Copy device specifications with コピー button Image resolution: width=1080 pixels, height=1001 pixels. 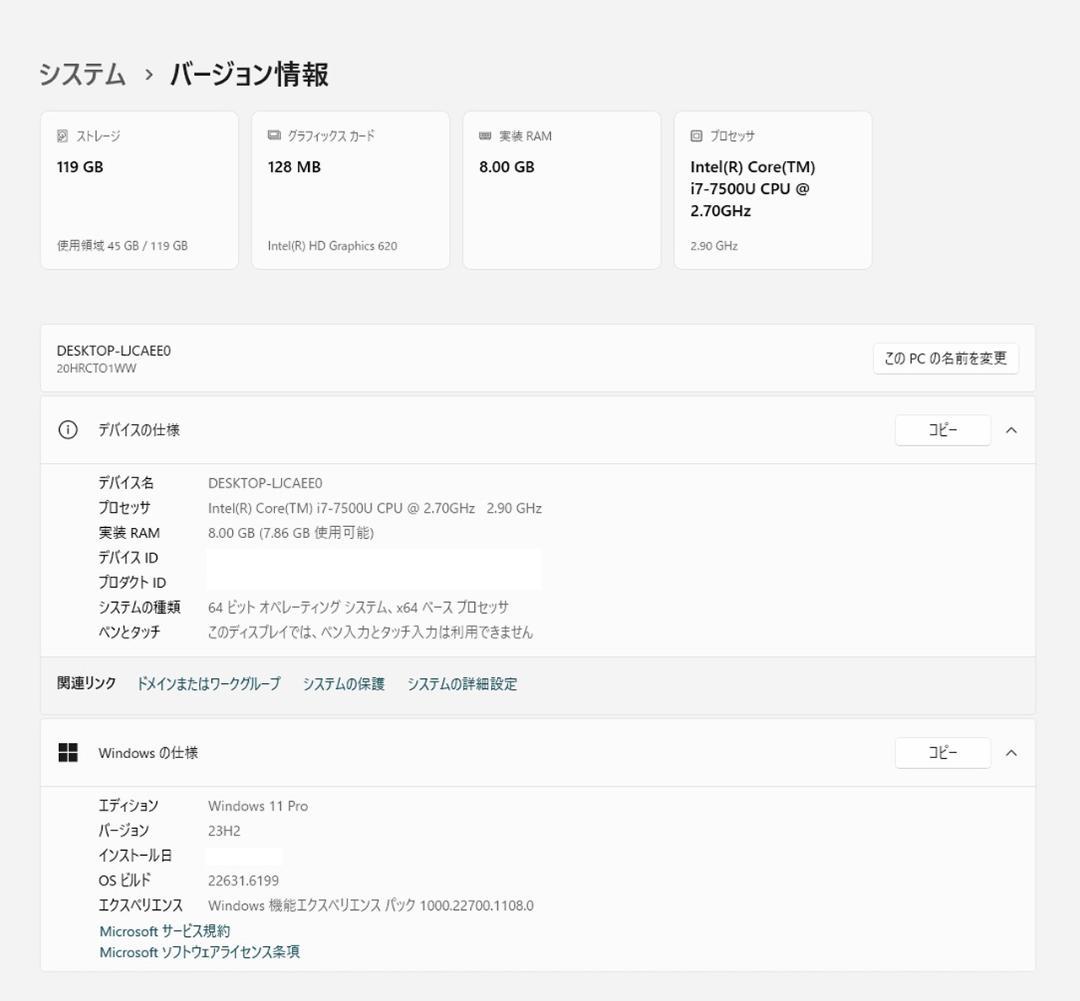pos(942,430)
